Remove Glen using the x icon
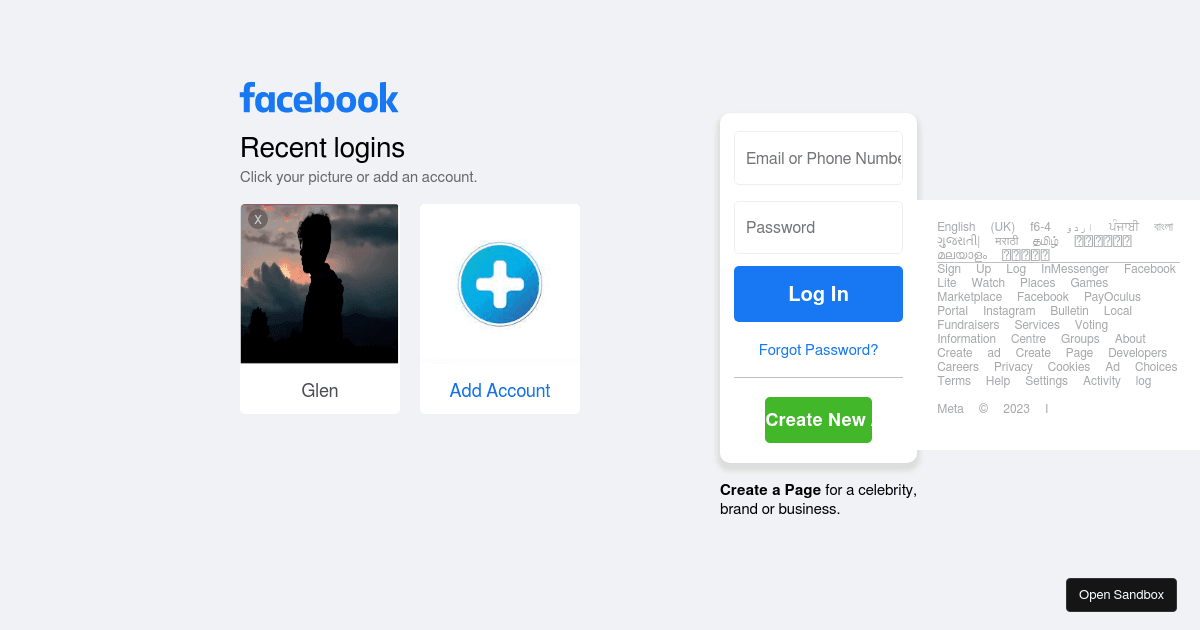The image size is (1200, 630). pyautogui.click(x=257, y=218)
